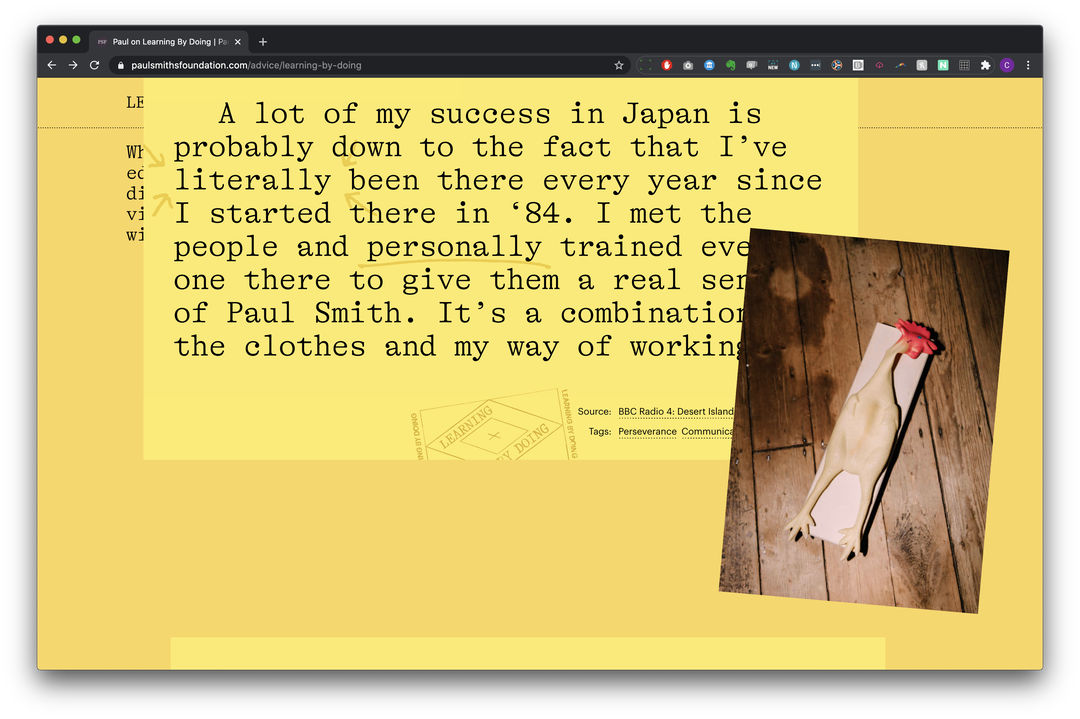This screenshot has height=719, width=1080.
Task: Open the BBC Radio 4: Desert Island source link
Action: click(x=676, y=411)
